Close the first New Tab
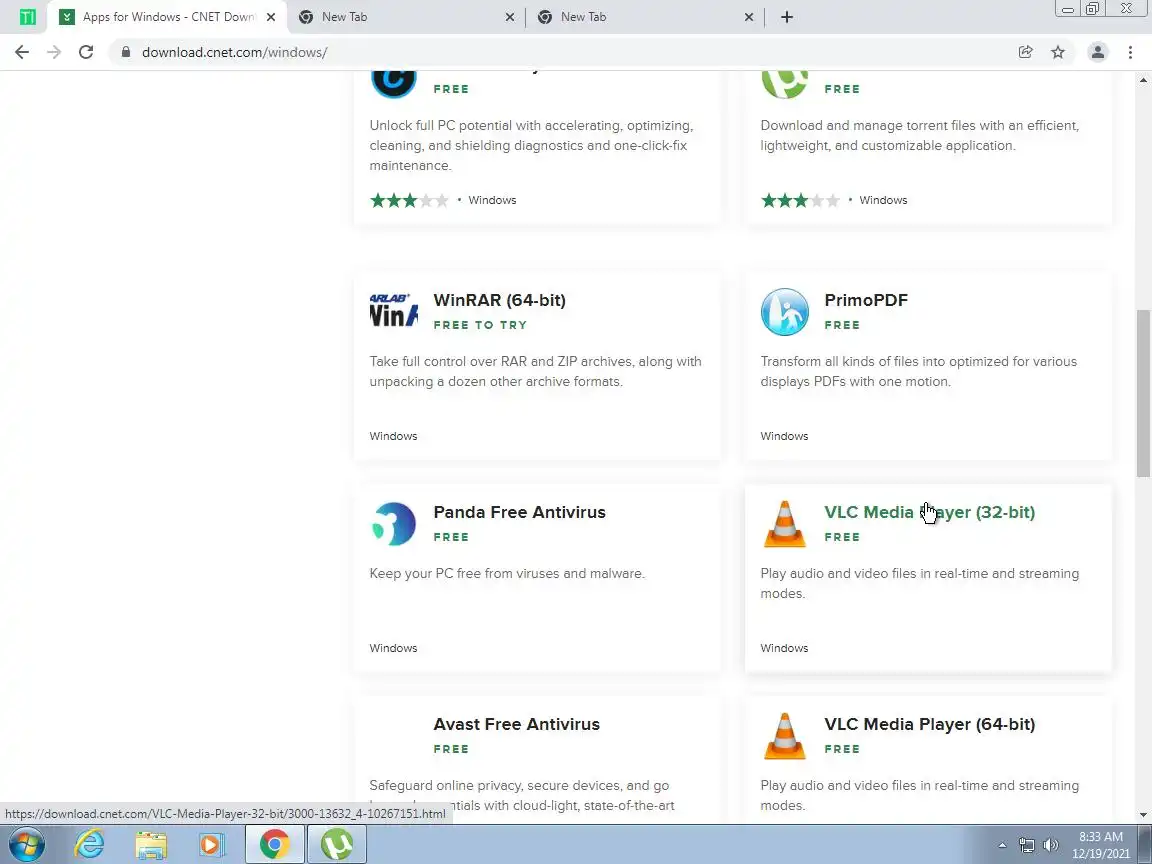The image size is (1152, 864). 510,17
